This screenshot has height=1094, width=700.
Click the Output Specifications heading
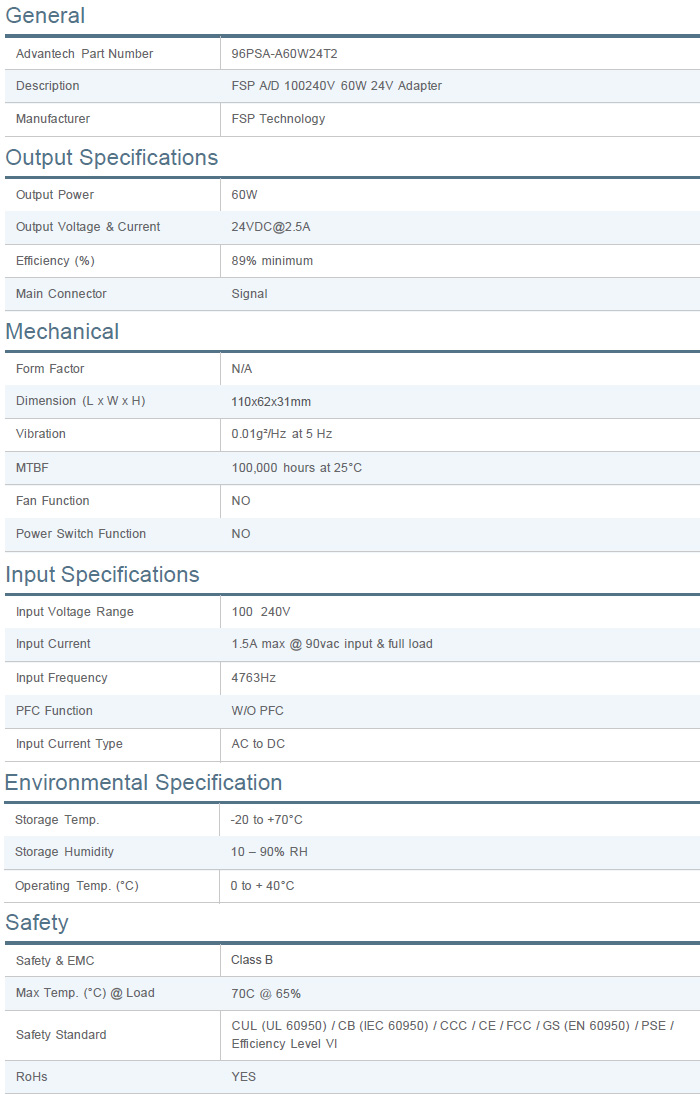(x=111, y=158)
